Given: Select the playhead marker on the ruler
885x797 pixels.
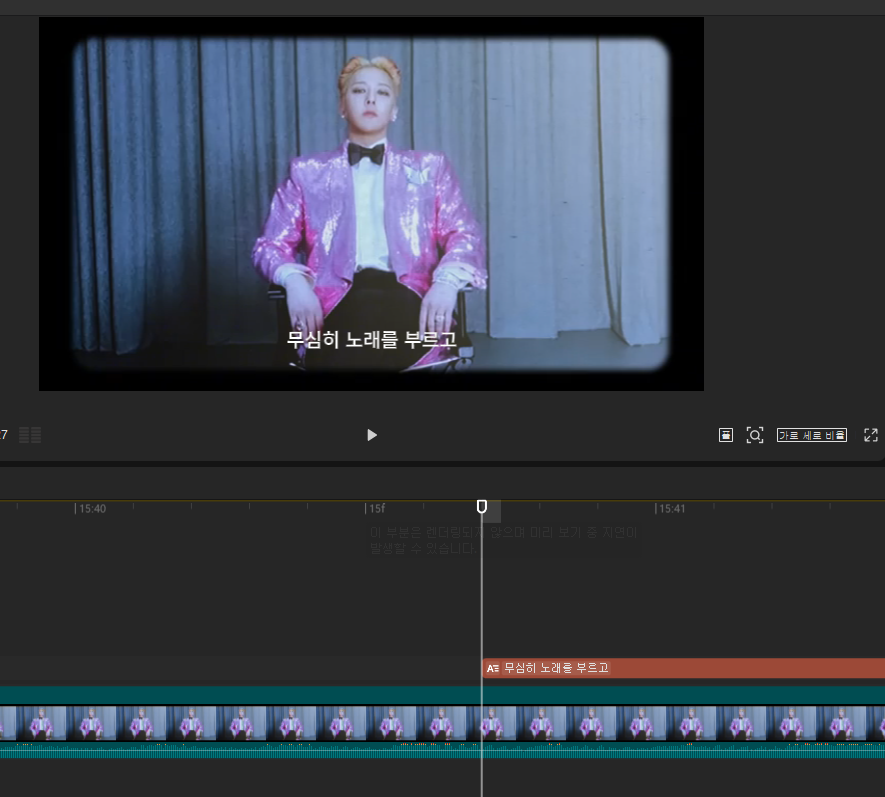Looking at the screenshot, I should pyautogui.click(x=481, y=506).
